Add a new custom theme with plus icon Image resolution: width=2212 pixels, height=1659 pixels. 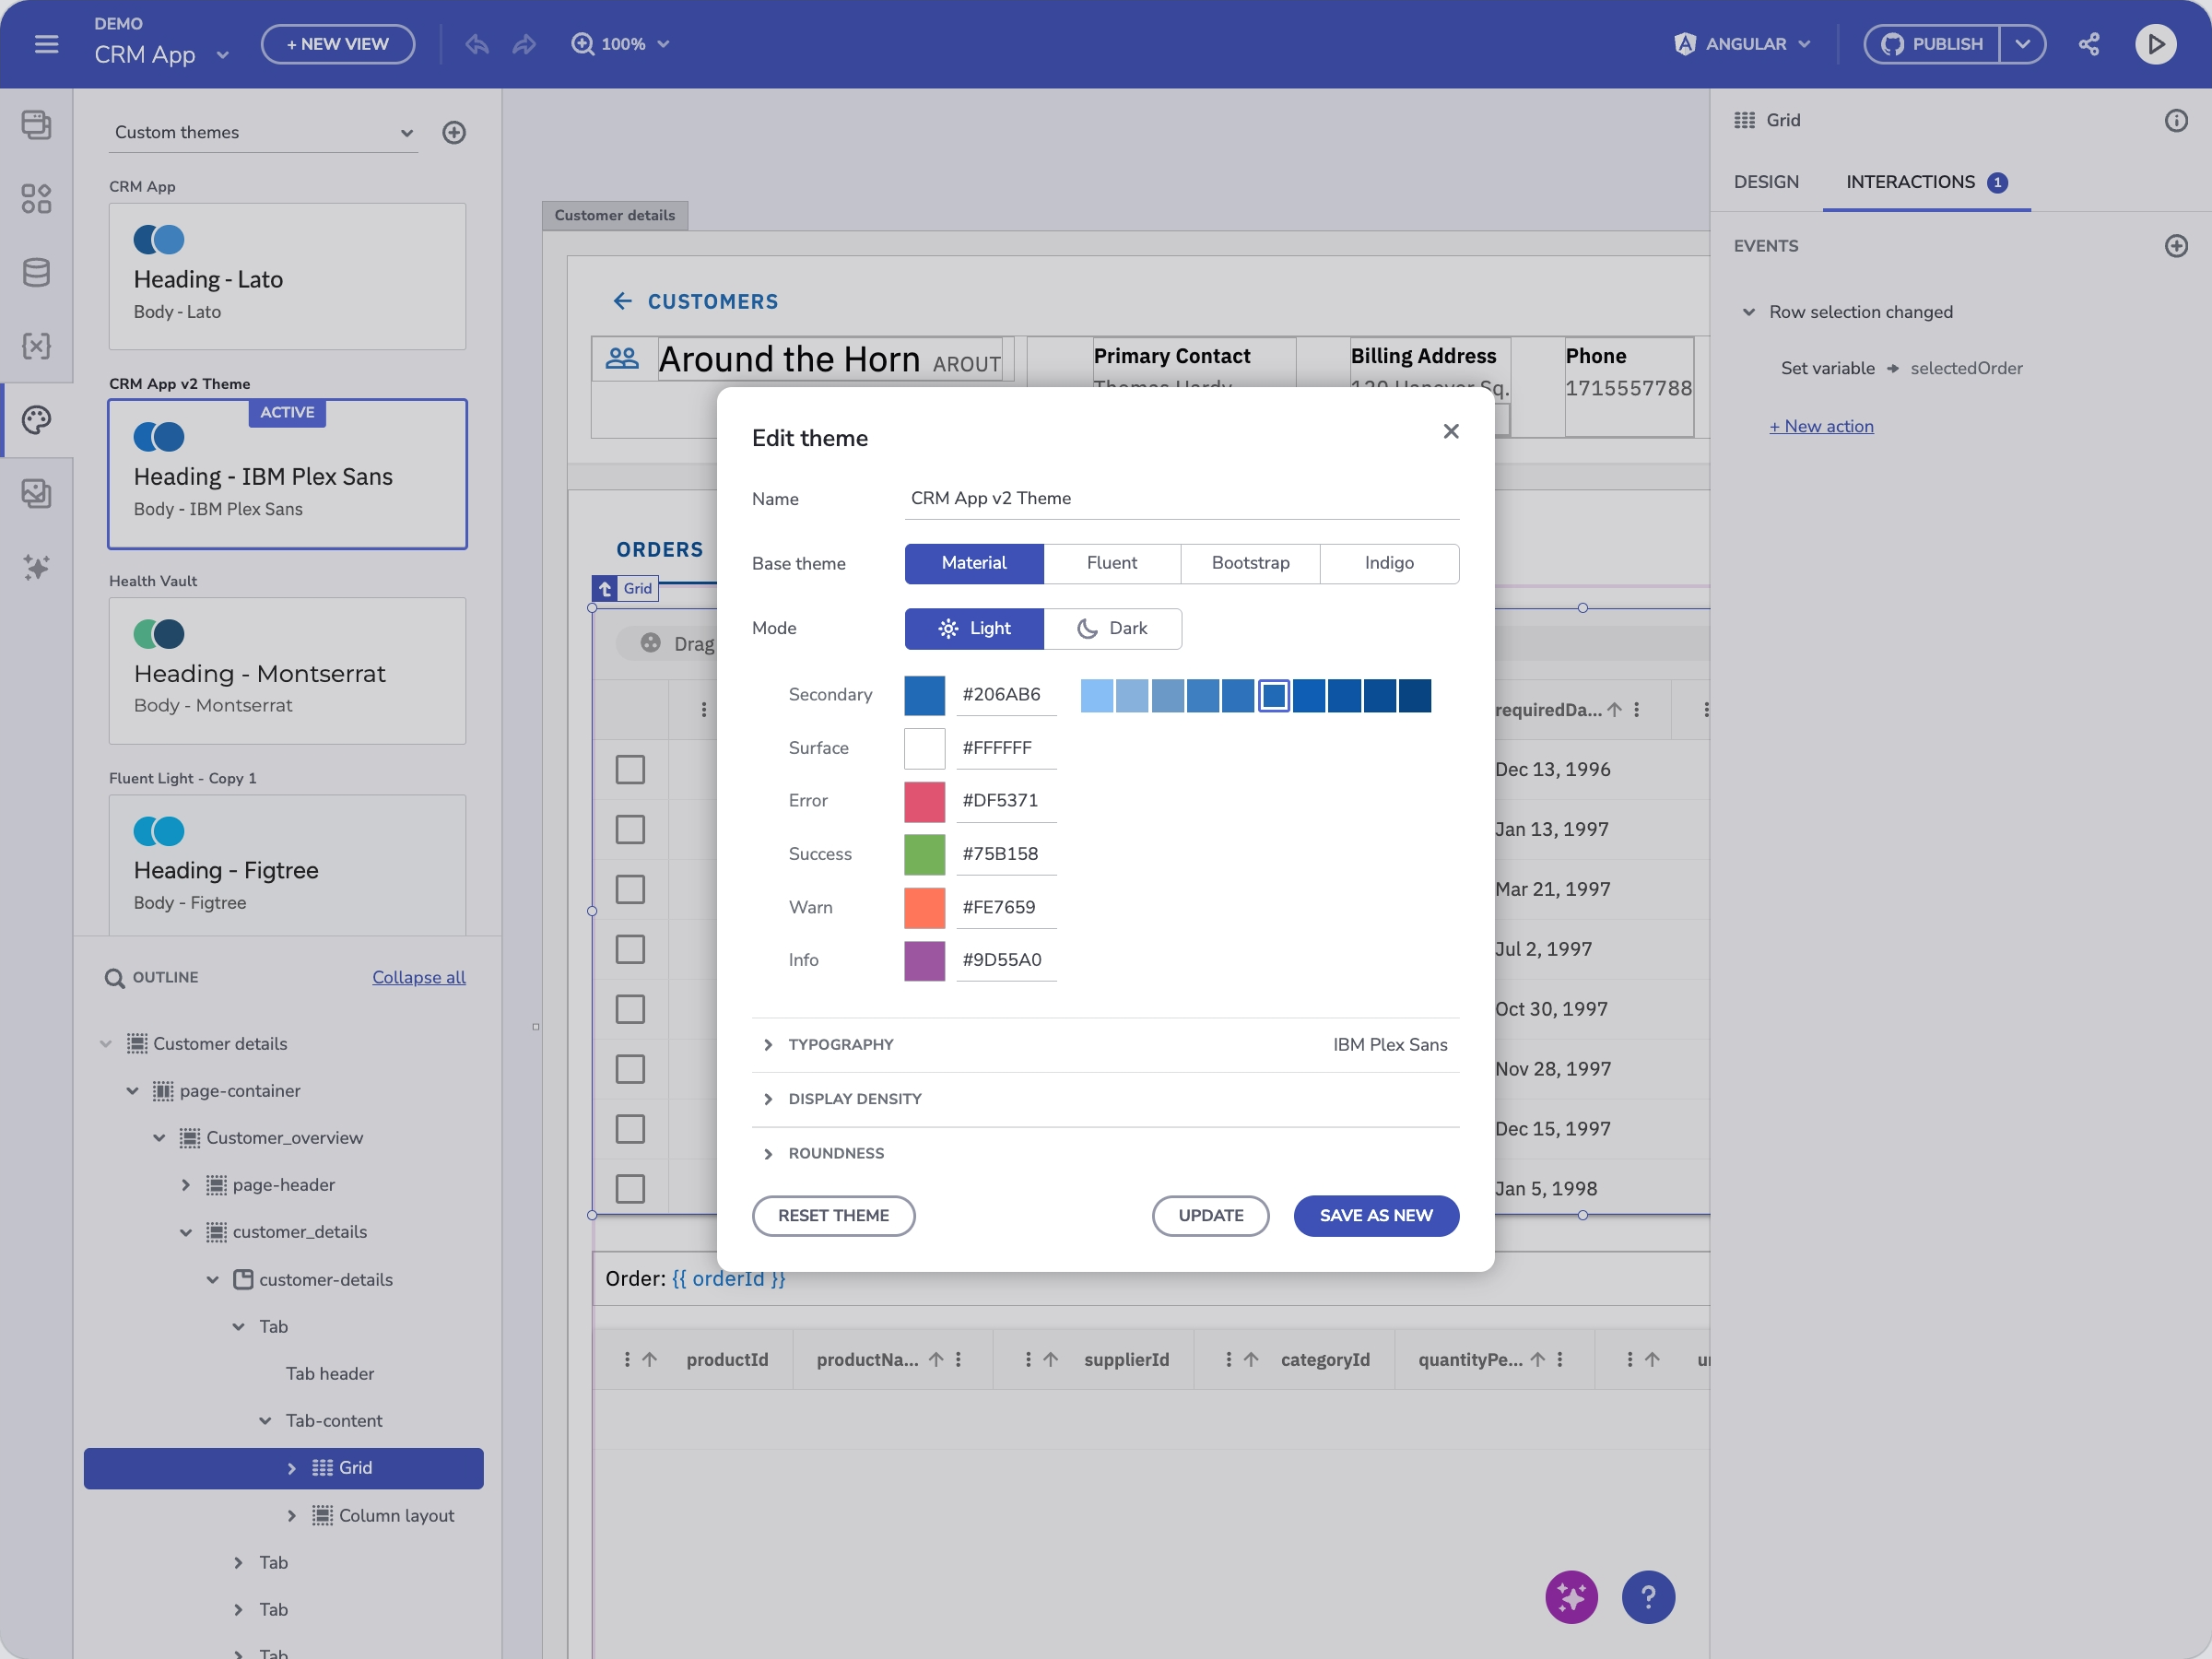pyautogui.click(x=454, y=132)
